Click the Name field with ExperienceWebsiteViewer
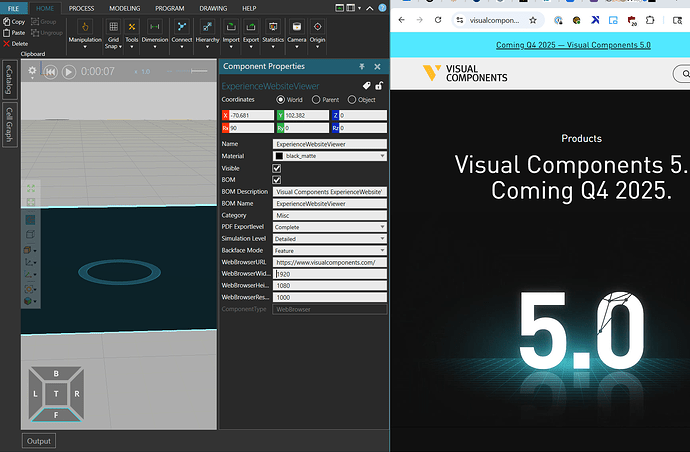690x452 pixels. [330, 144]
